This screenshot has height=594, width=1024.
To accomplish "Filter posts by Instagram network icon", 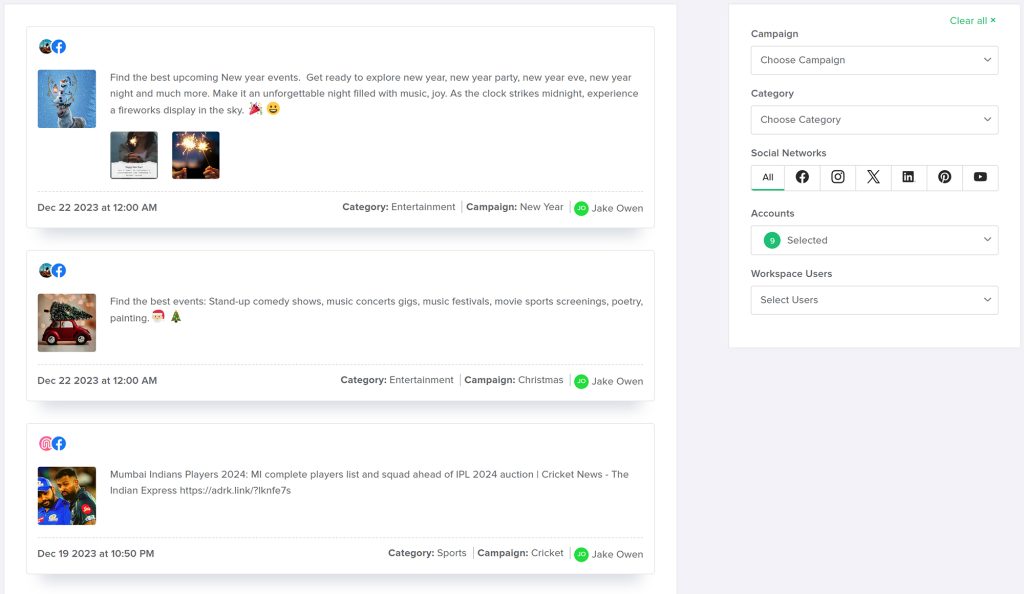I will tap(838, 177).
